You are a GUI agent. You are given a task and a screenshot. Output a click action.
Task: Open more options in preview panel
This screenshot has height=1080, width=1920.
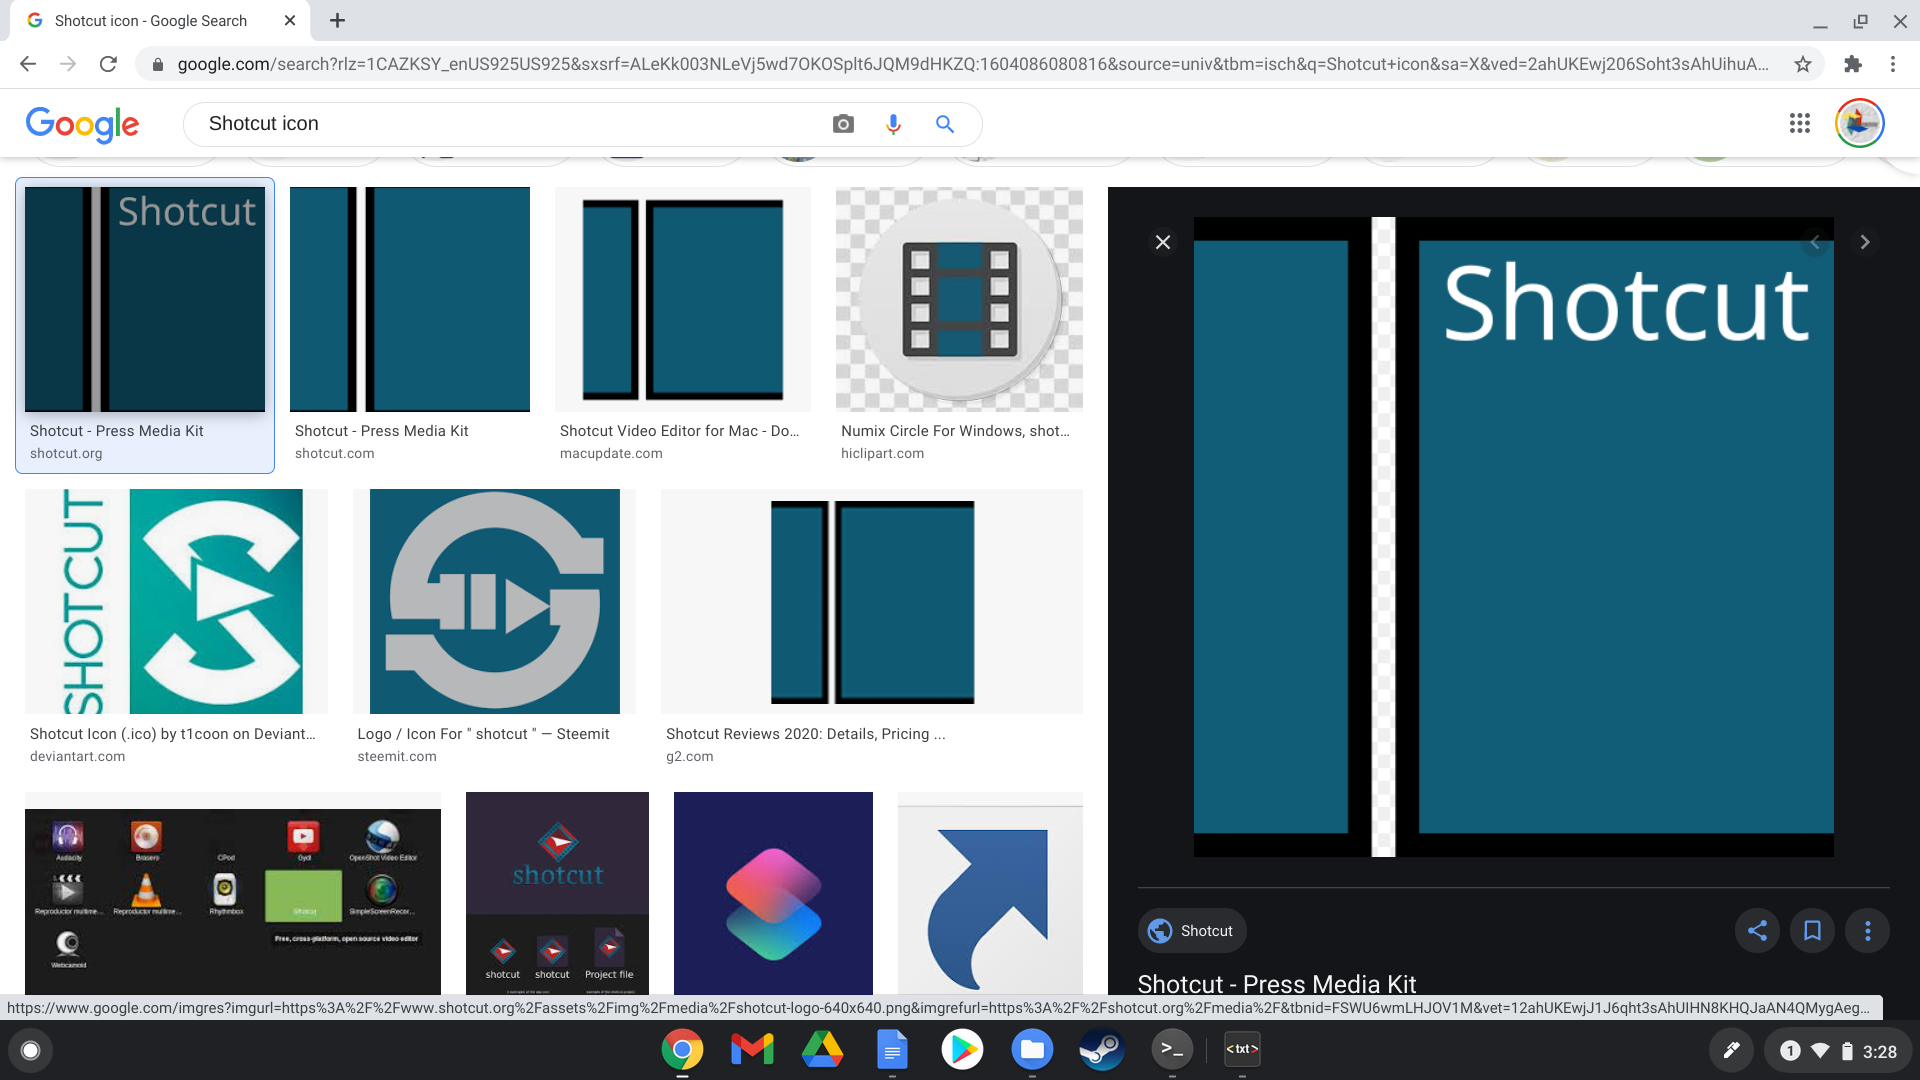pyautogui.click(x=1867, y=931)
